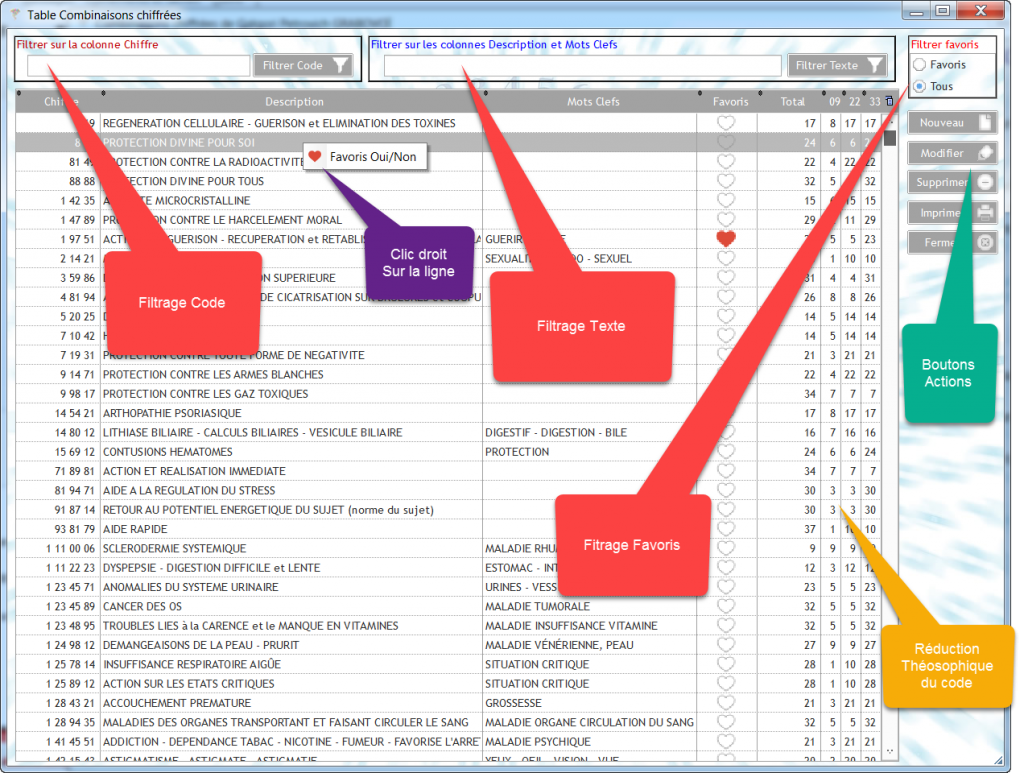Viewport: 1024px width, 773px height.
Task: Click the blank page icon on Nouveau
Action: click(x=985, y=123)
